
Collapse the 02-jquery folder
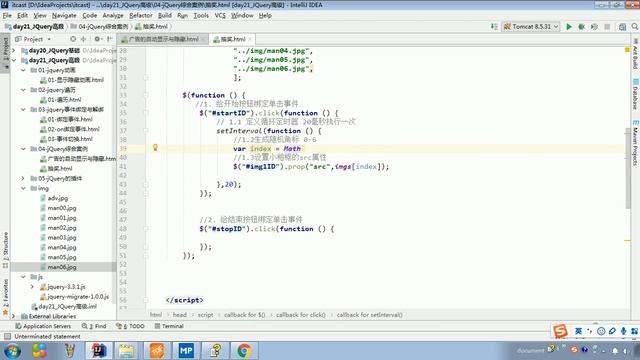[x=23, y=90]
